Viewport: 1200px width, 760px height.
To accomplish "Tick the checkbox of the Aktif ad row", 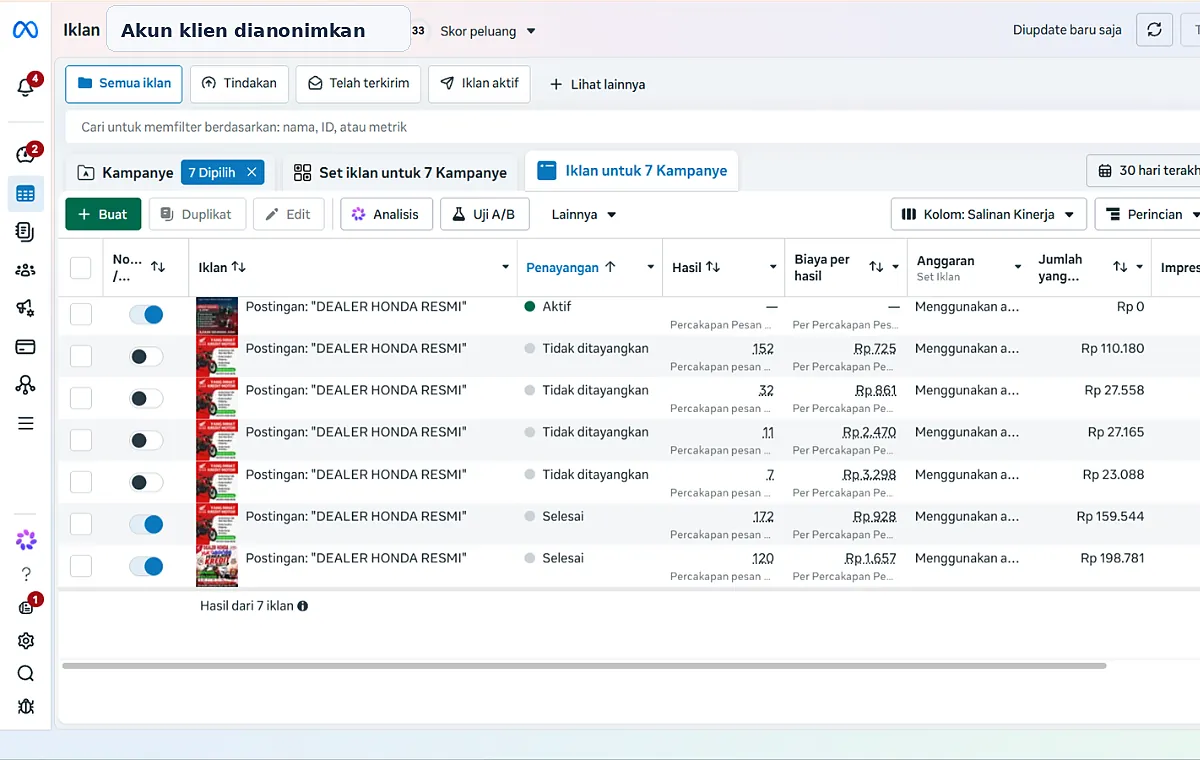I will coord(81,314).
